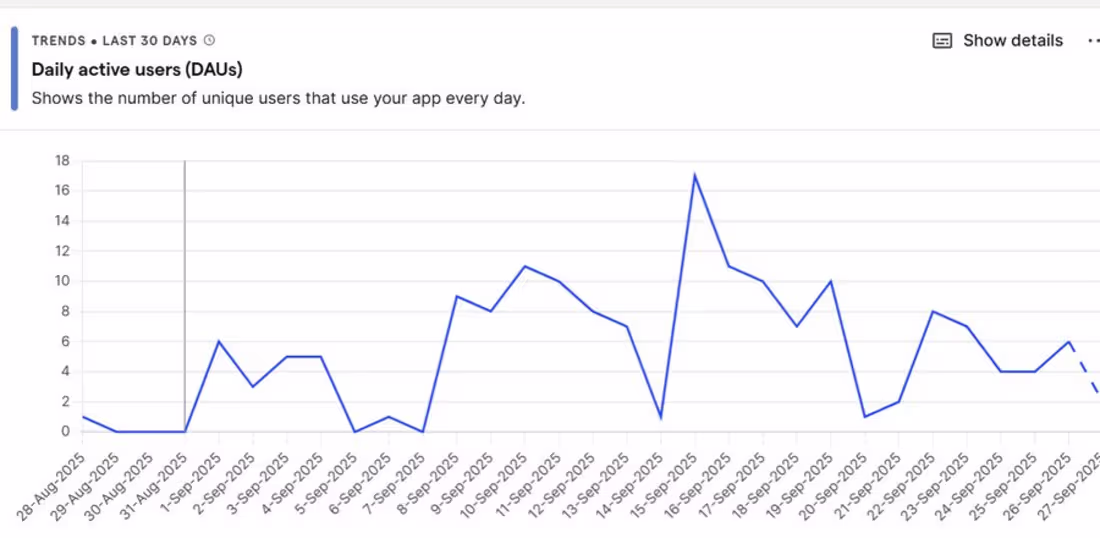Click the Show details text

1012,41
